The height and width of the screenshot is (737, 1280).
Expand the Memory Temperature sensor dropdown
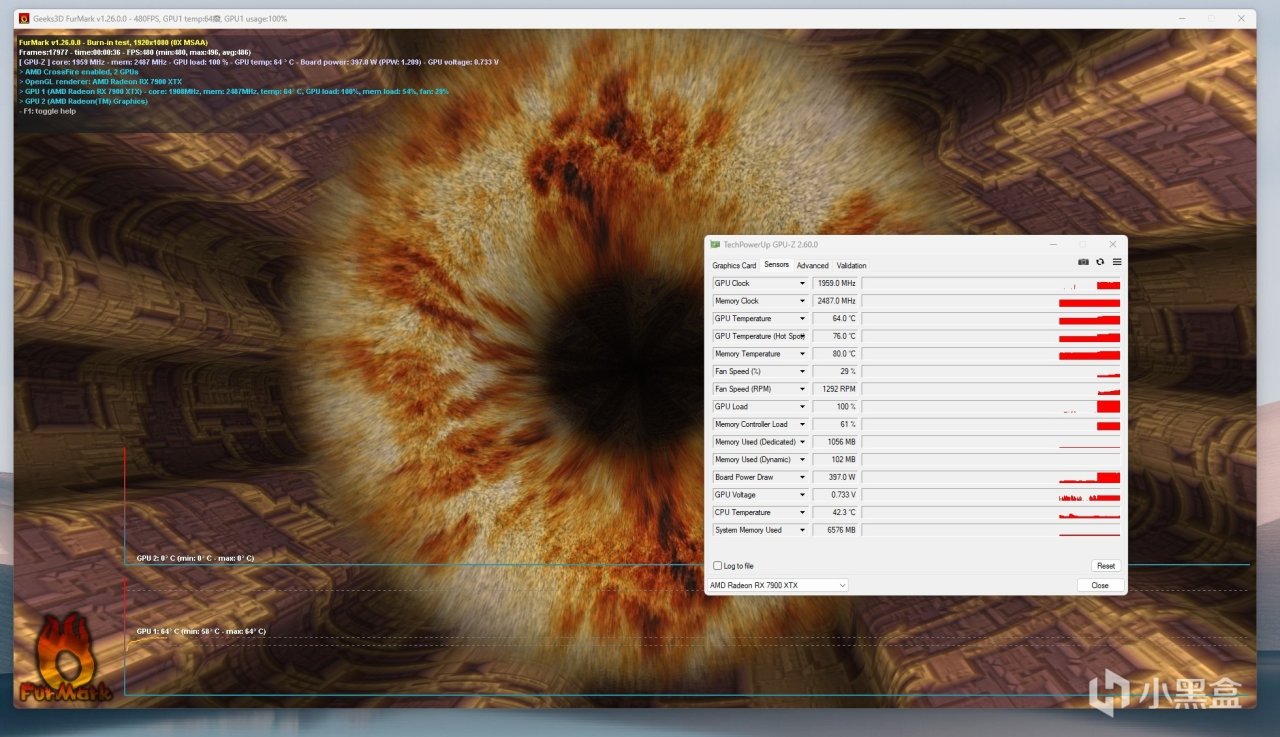[802, 354]
